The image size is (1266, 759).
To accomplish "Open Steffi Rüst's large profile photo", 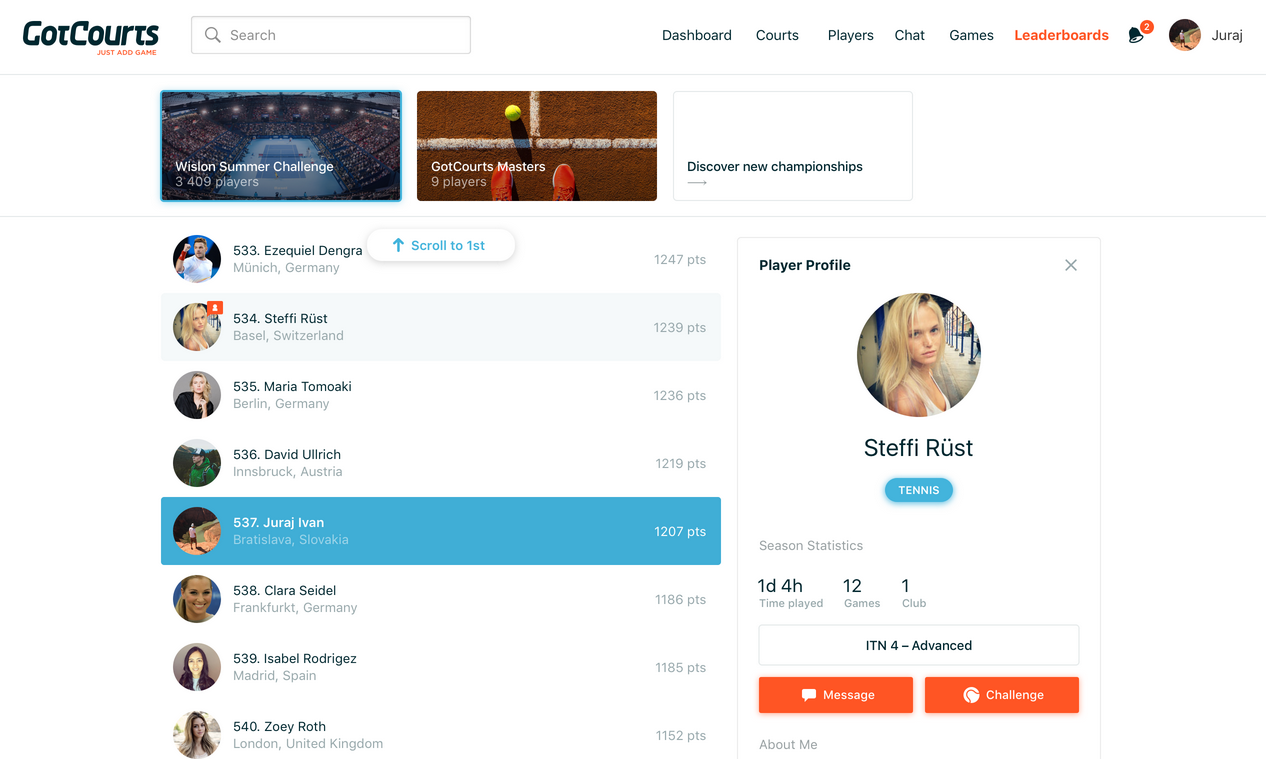I will click(919, 355).
